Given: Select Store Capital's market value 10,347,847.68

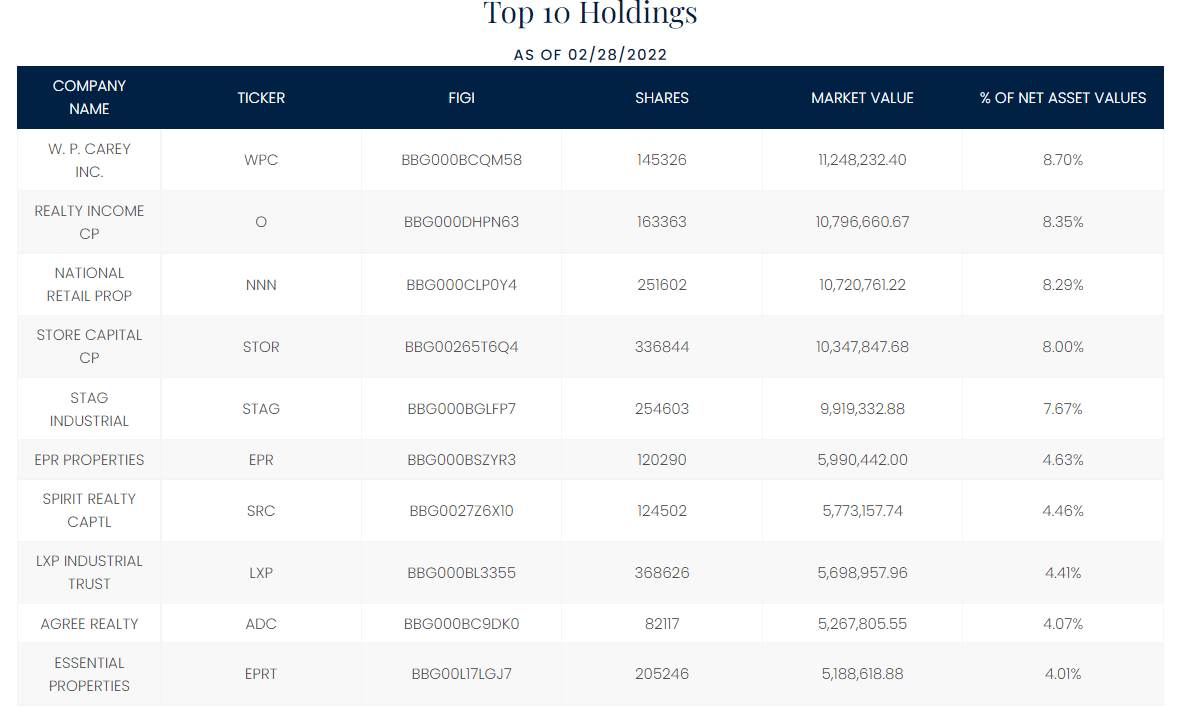Looking at the screenshot, I should [862, 347].
